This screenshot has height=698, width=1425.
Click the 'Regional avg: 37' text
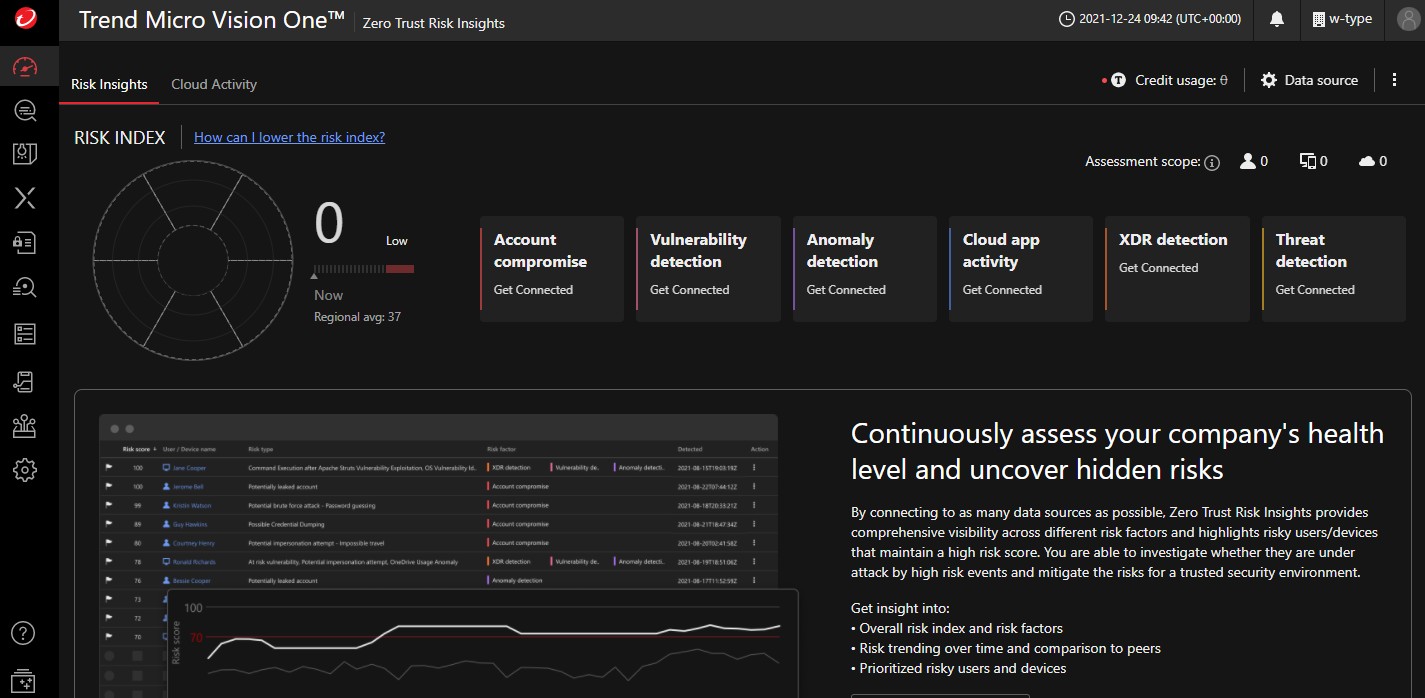(x=357, y=317)
